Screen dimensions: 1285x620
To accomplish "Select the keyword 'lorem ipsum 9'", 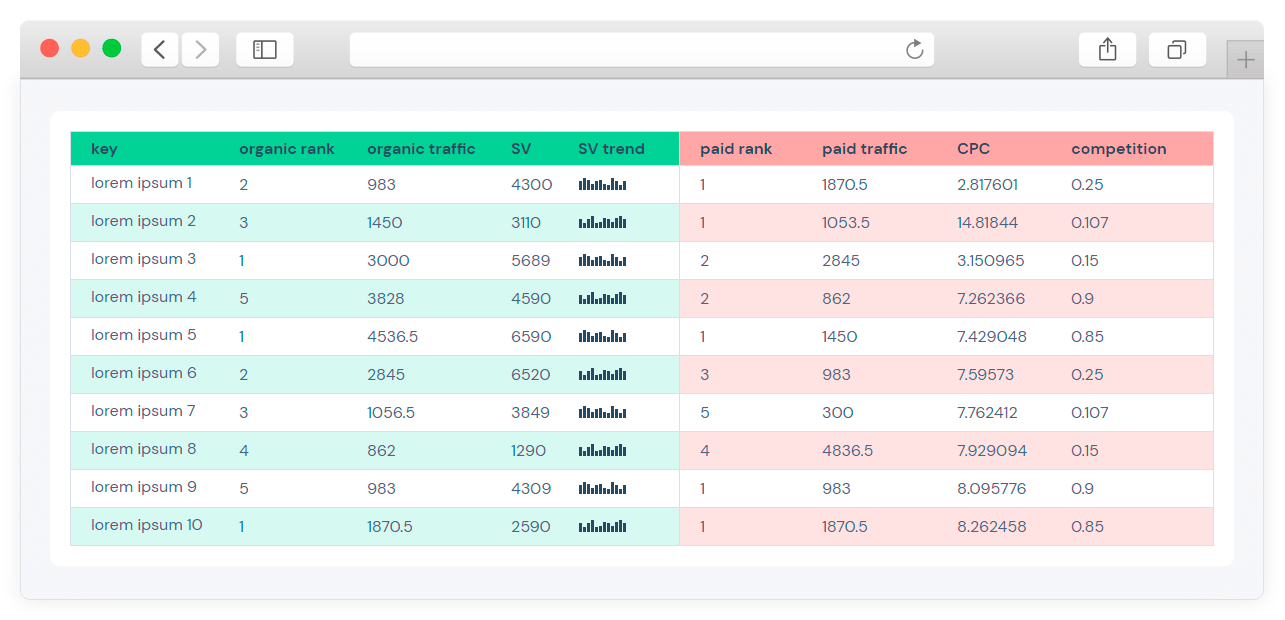I will (143, 487).
